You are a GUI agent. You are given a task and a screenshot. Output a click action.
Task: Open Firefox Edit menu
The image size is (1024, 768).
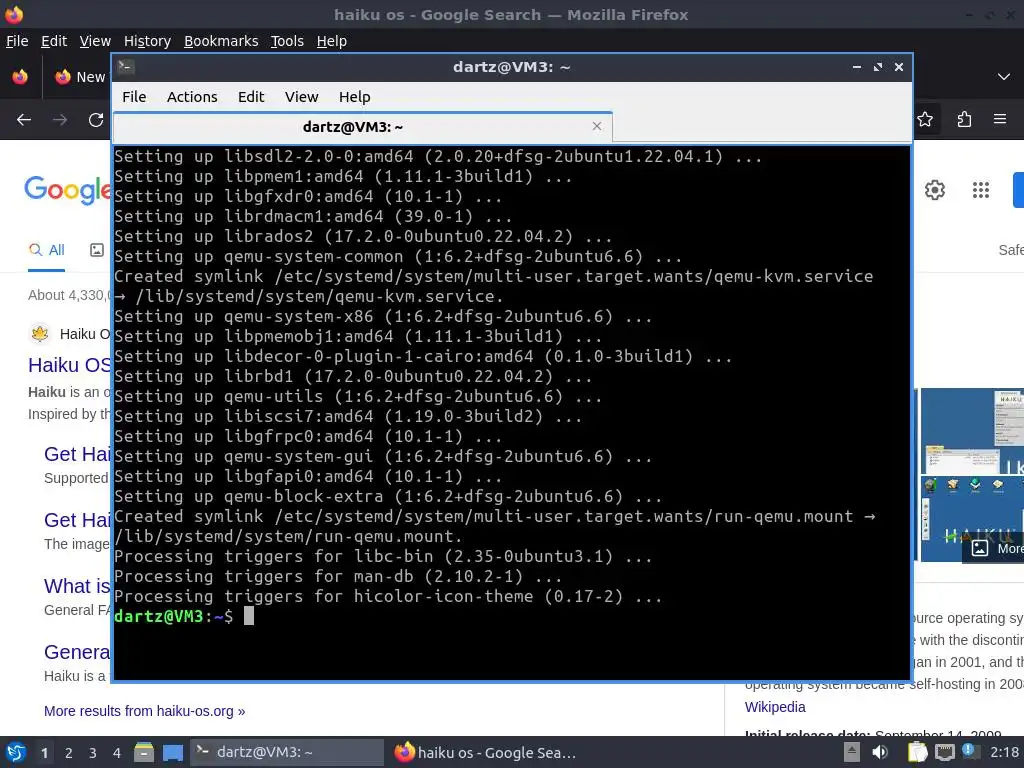click(x=54, y=41)
